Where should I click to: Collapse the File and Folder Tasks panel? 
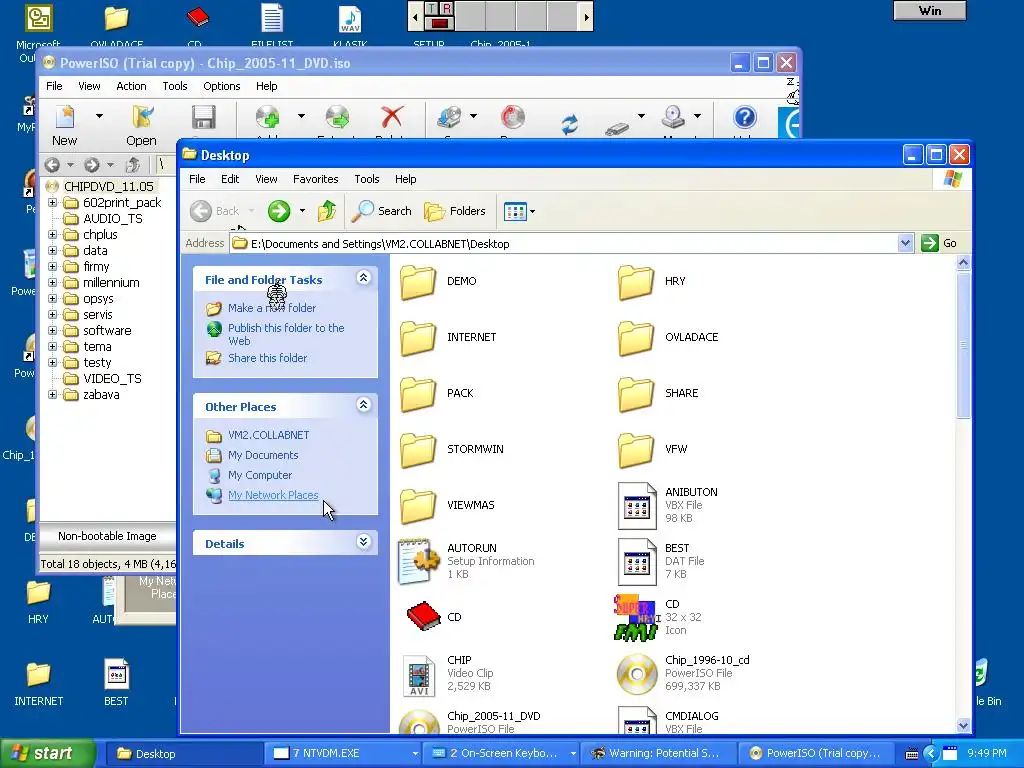364,278
